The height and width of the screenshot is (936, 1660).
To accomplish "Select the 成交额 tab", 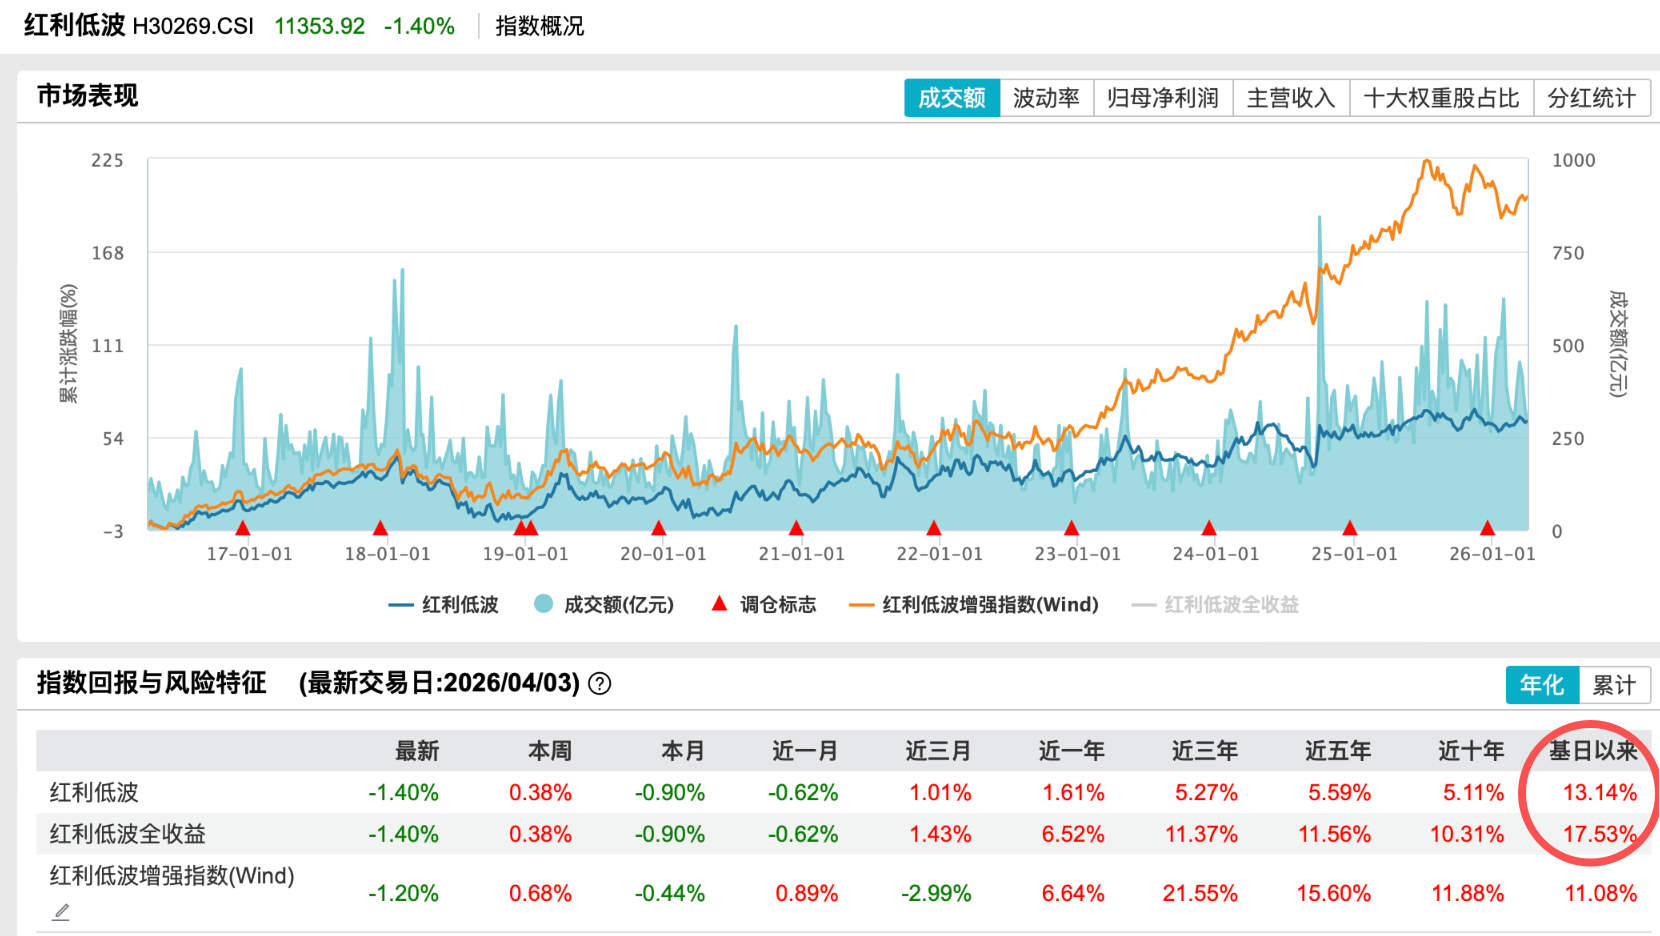I will [x=951, y=98].
